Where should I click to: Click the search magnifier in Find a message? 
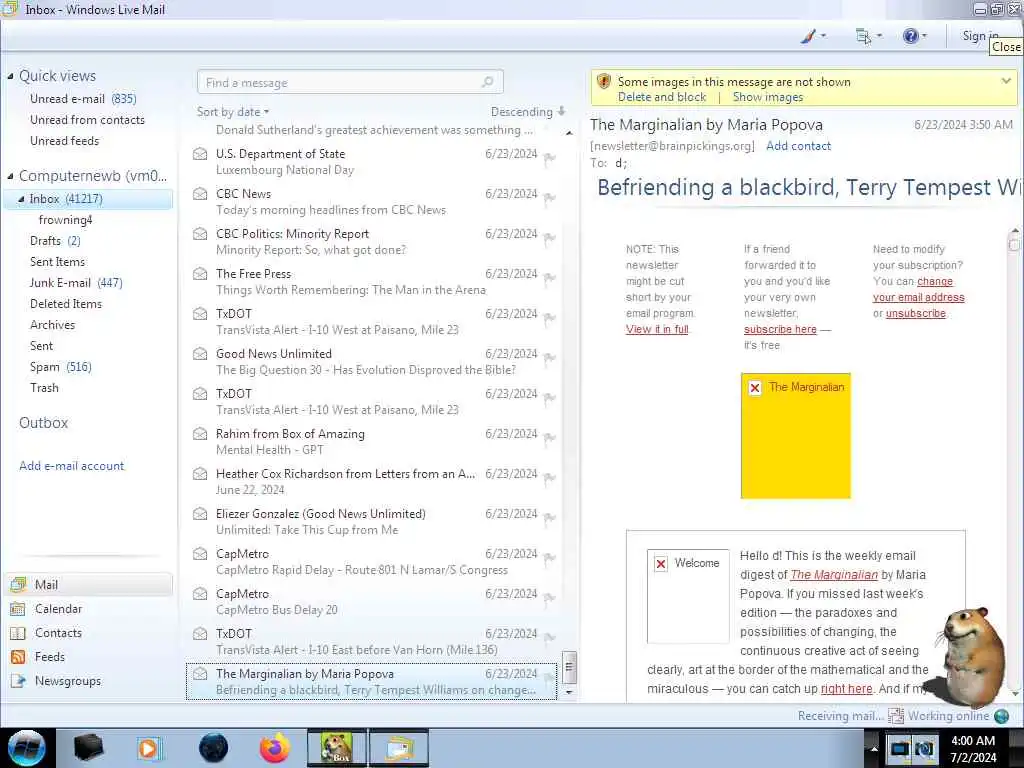(488, 82)
